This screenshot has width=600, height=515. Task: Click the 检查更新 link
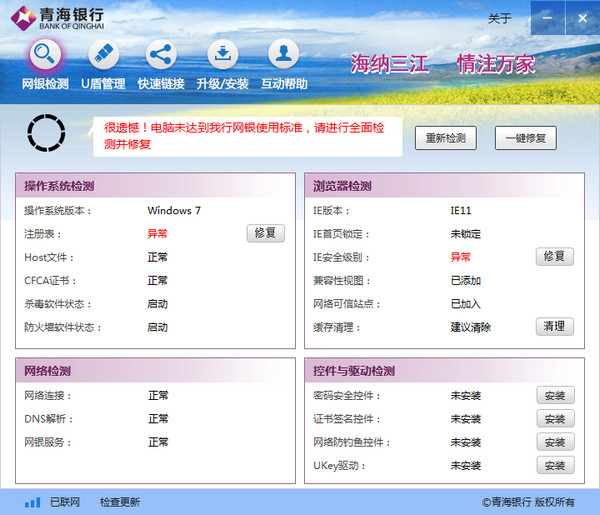tap(120, 502)
